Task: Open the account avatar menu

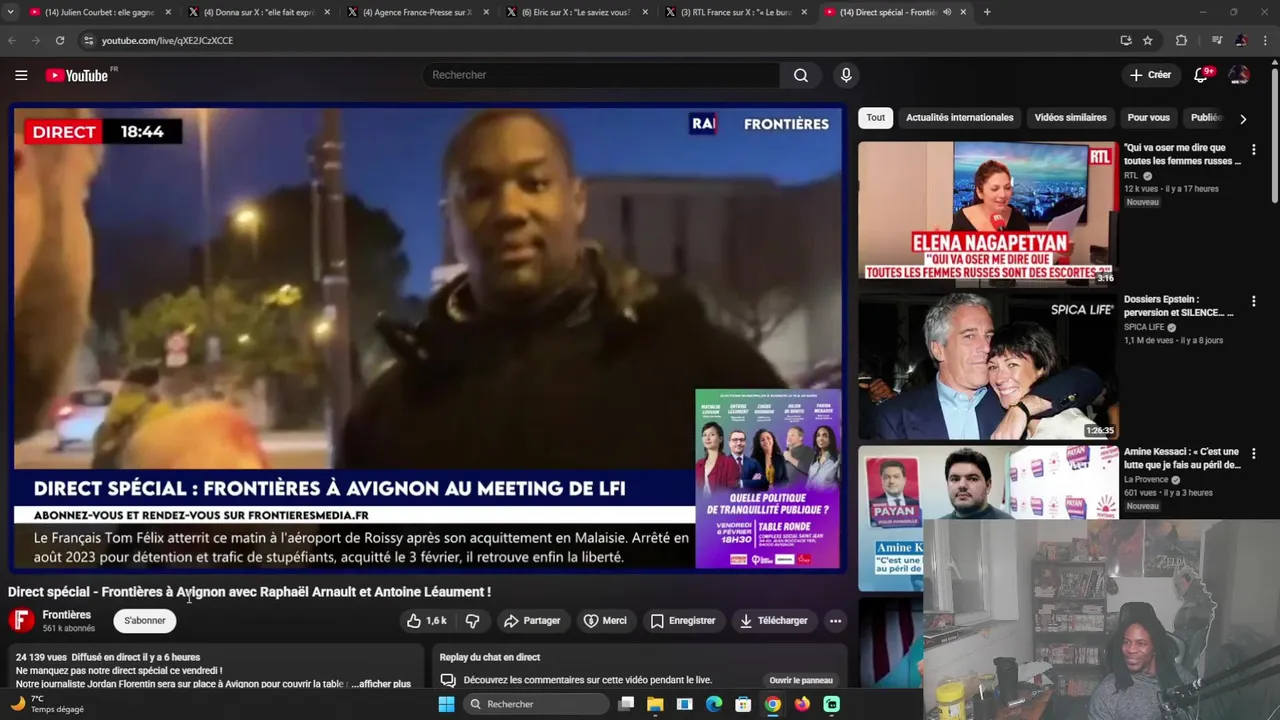Action: (x=1239, y=75)
